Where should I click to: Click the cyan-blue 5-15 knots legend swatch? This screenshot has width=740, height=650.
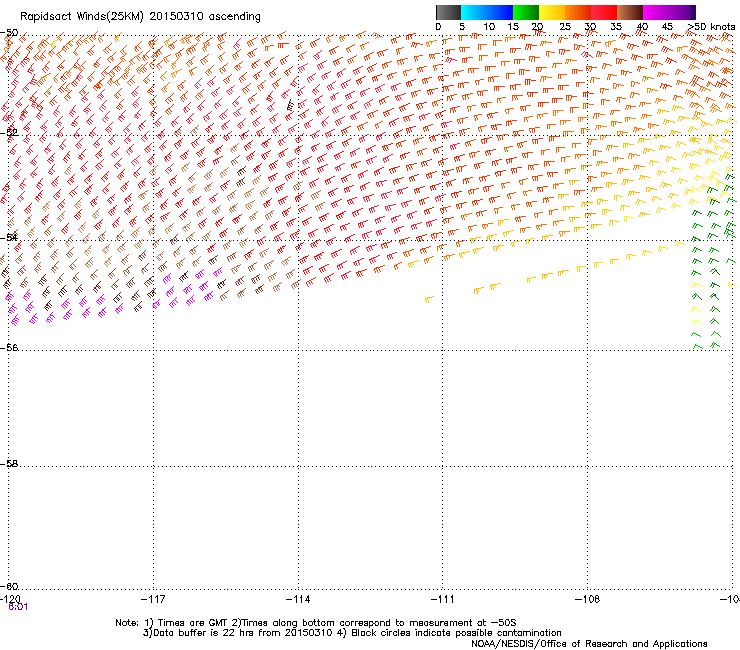(487, 12)
